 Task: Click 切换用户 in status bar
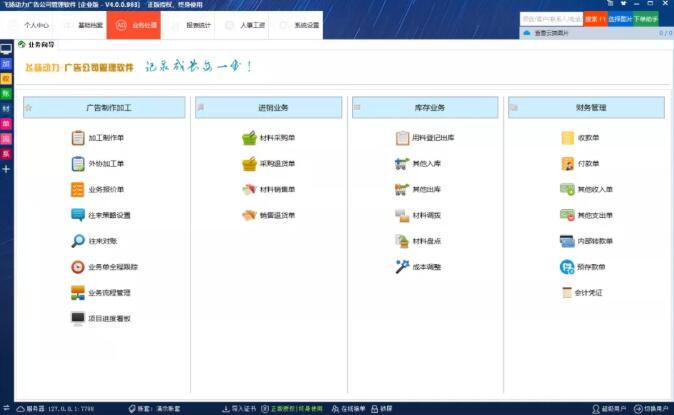[x=651, y=409]
